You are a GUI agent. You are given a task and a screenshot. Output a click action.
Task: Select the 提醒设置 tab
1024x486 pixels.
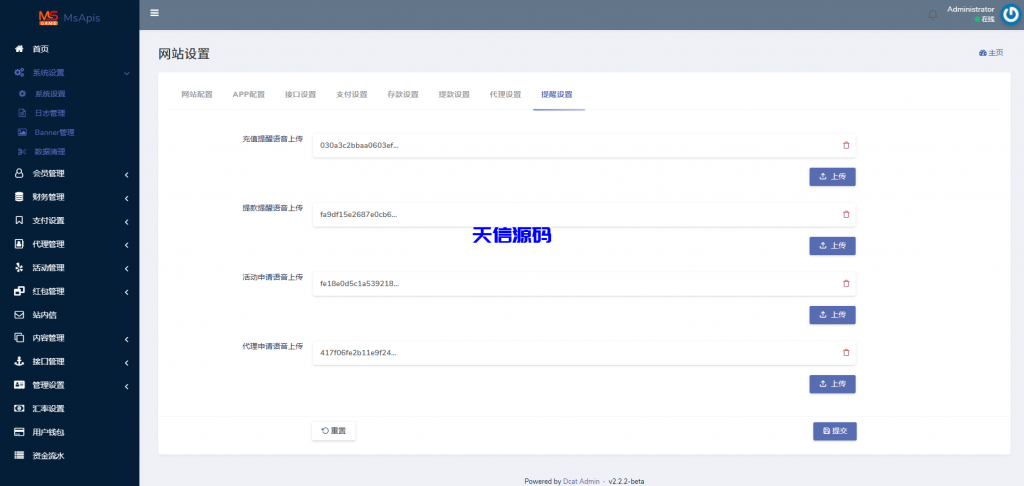(x=556, y=95)
